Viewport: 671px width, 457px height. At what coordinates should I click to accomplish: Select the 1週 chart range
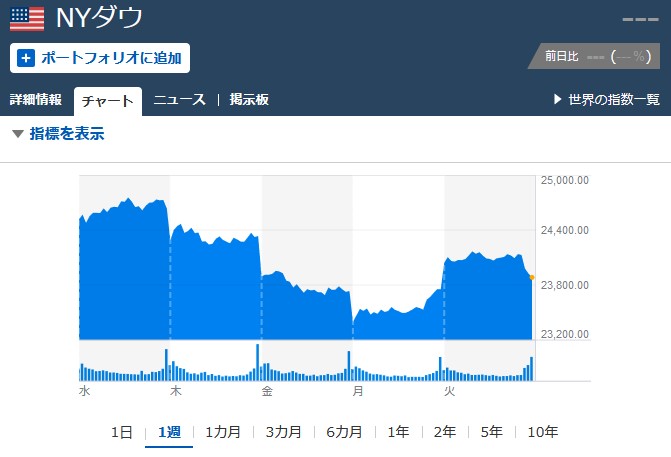(x=169, y=432)
